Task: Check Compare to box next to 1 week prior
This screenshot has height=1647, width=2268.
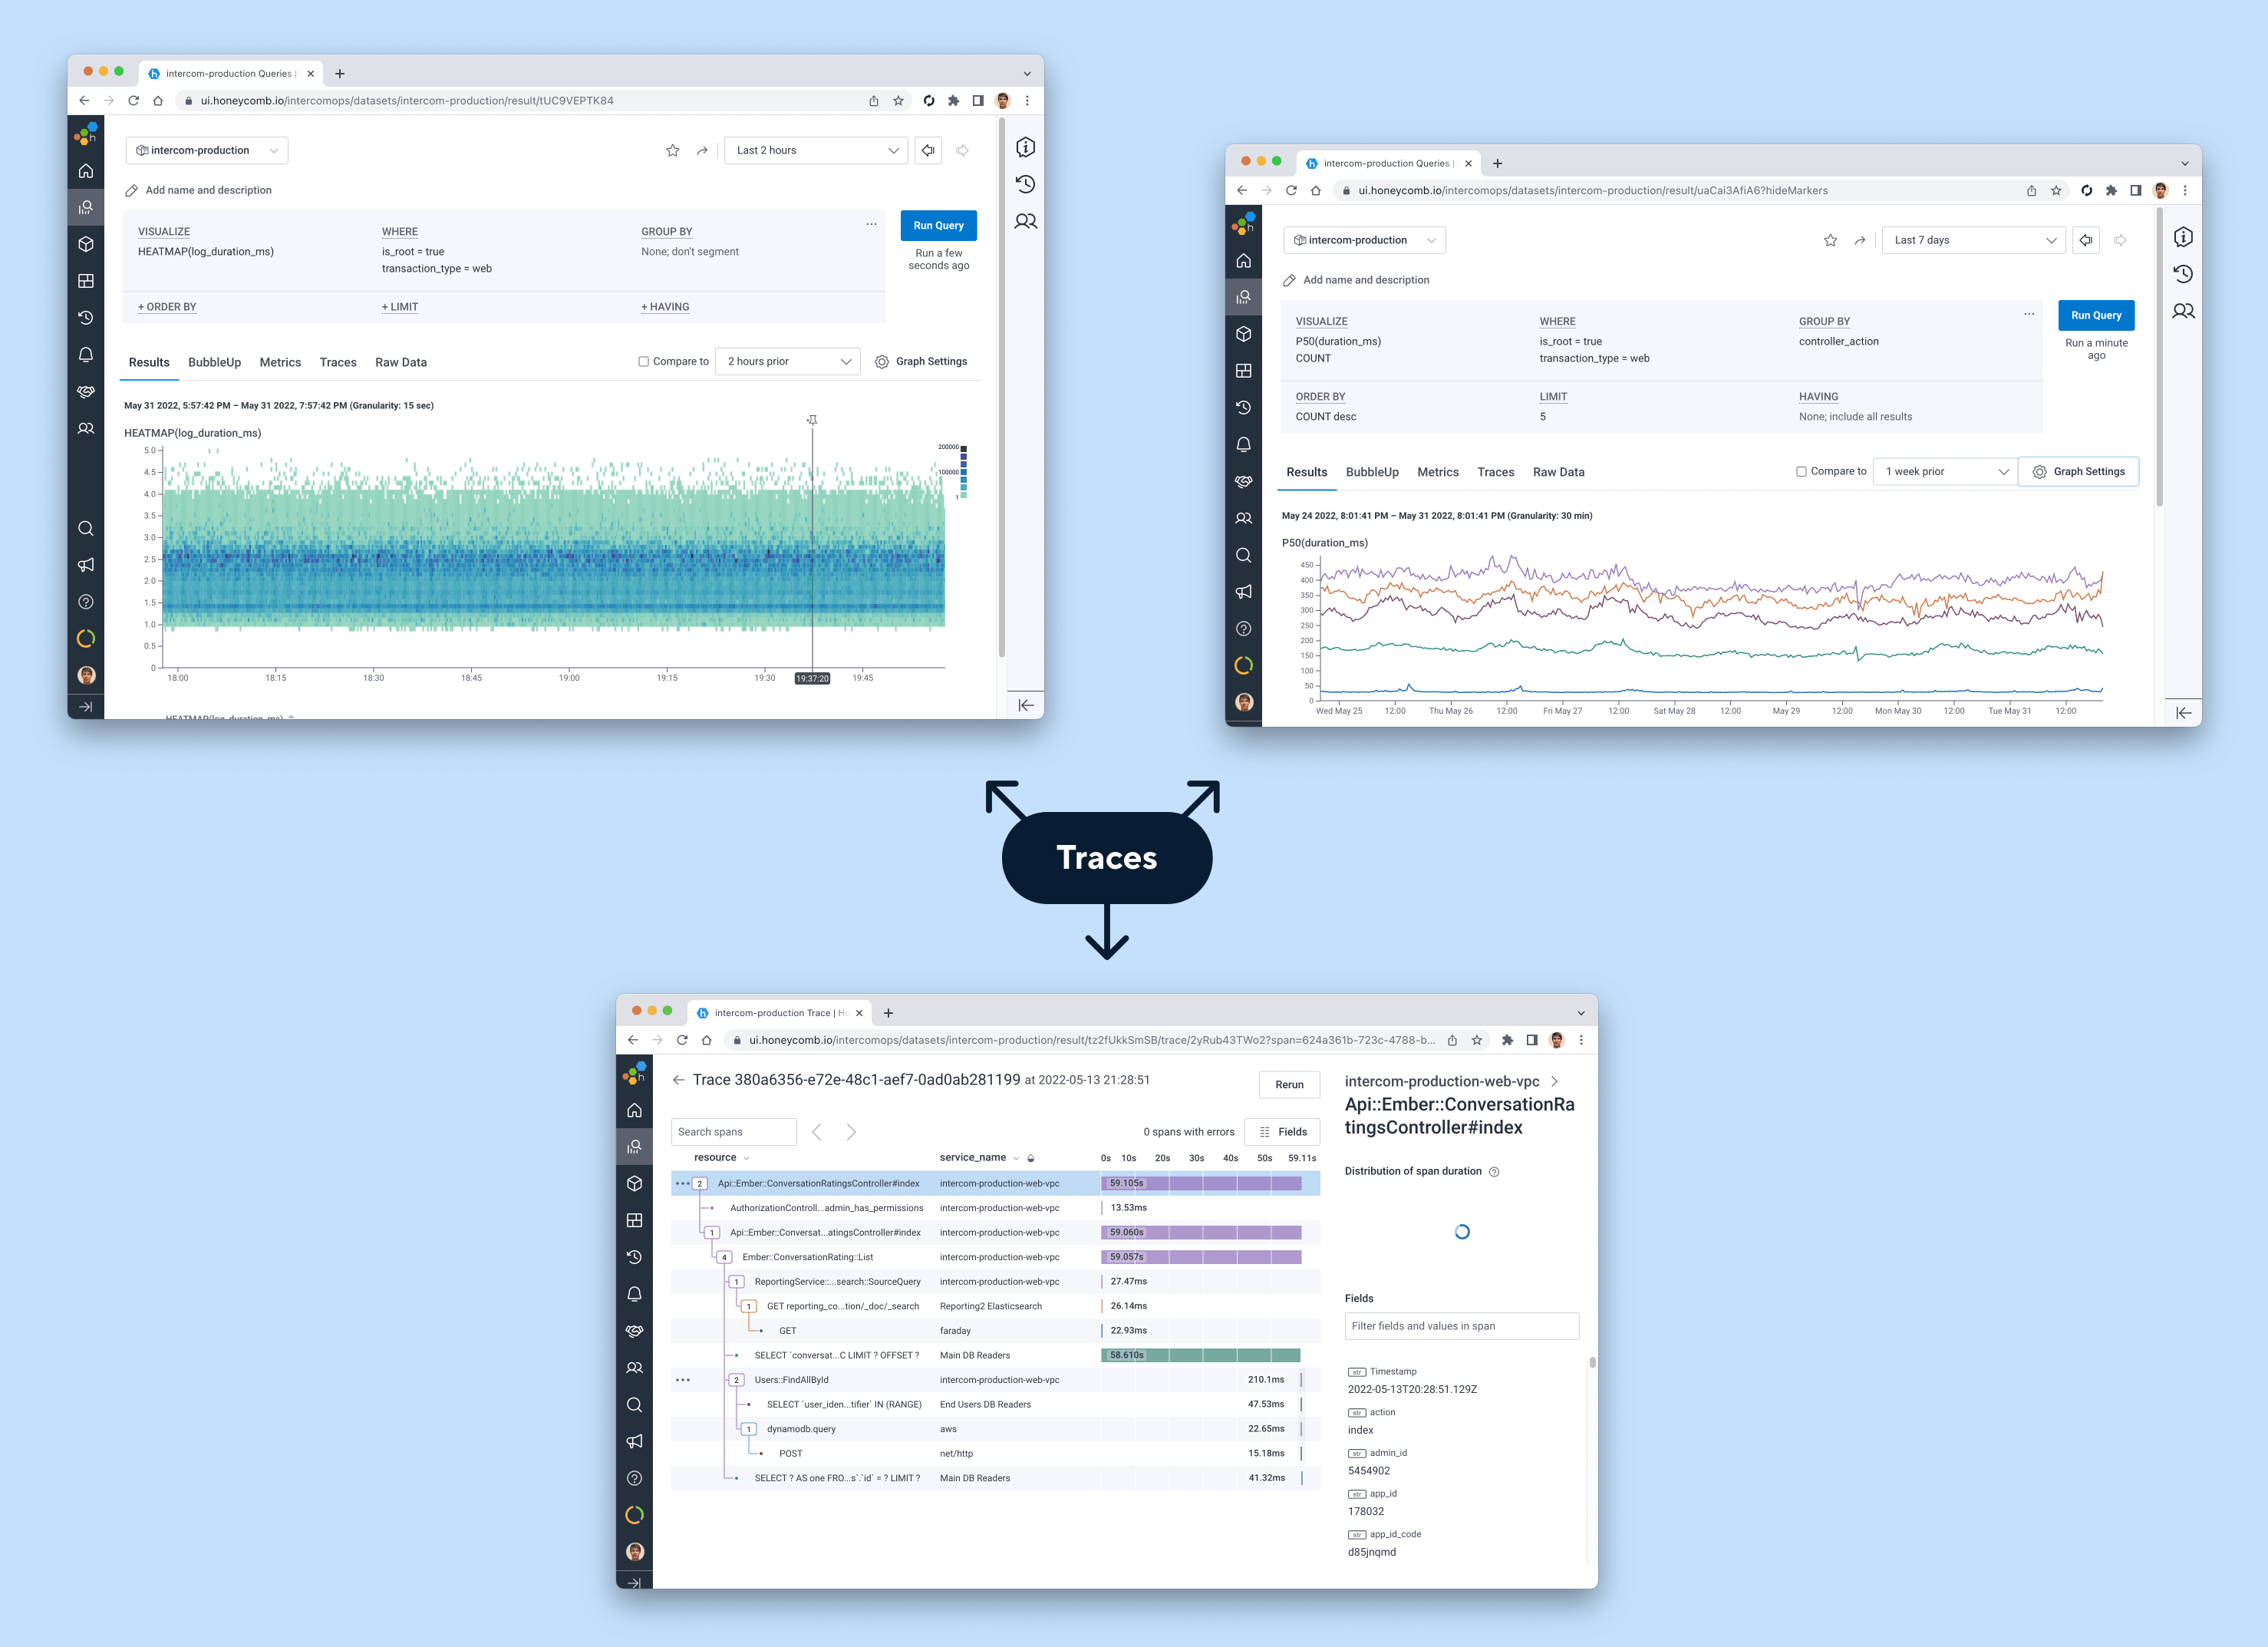Action: pos(1801,472)
